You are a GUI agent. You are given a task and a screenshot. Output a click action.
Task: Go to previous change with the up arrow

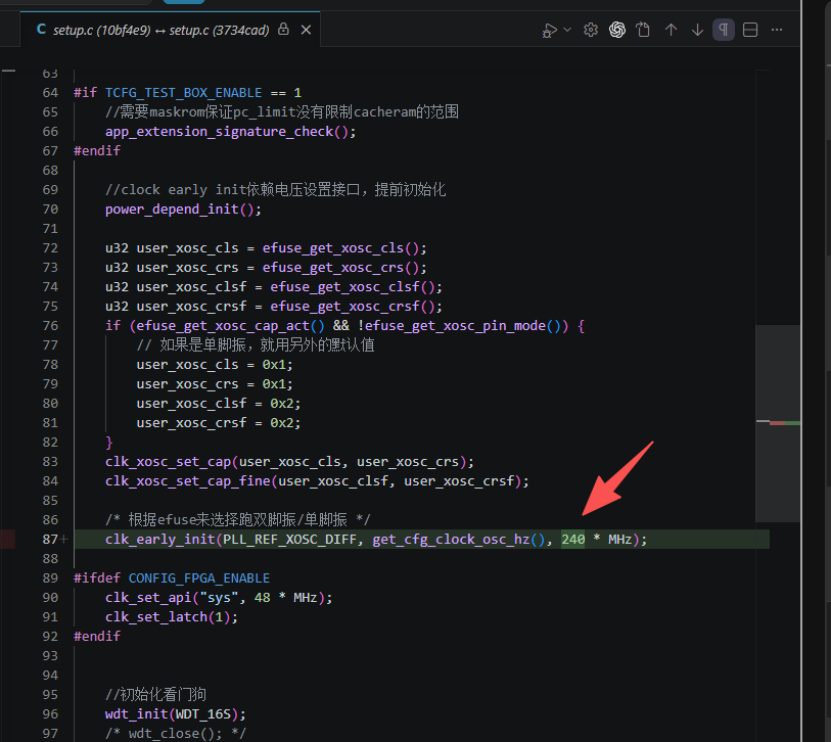671,30
